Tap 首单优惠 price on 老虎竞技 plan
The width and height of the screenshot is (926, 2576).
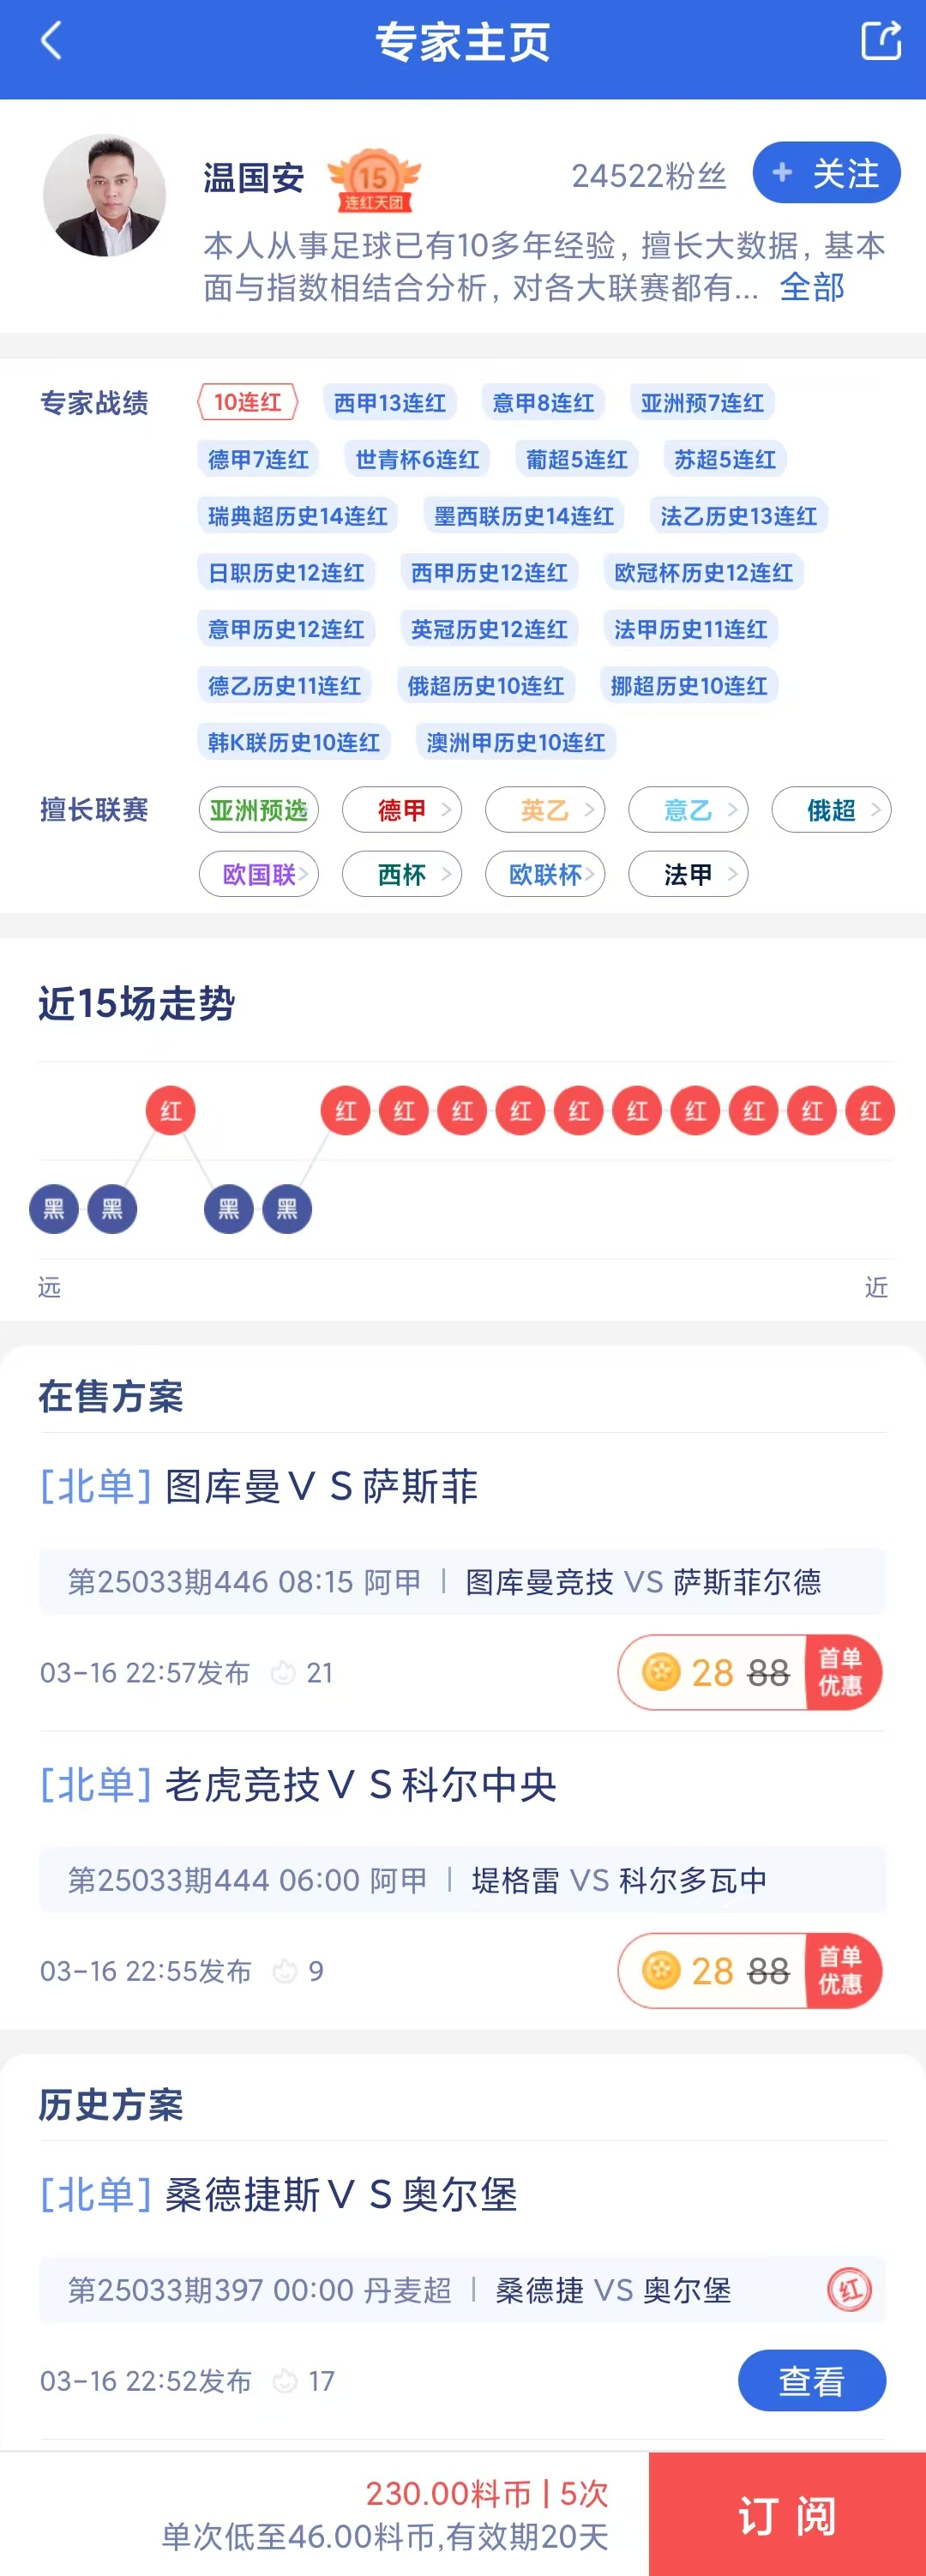click(750, 1970)
